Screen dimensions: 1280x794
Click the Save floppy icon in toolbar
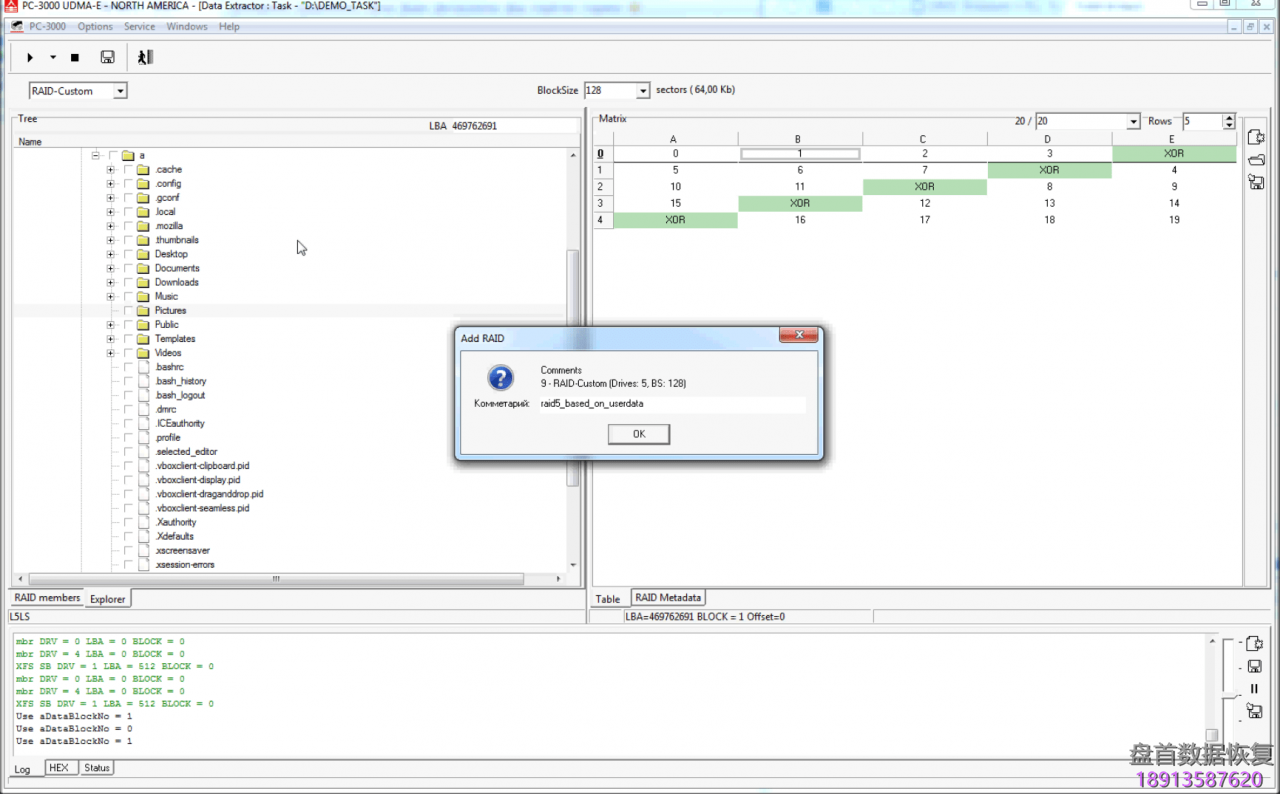pos(107,58)
